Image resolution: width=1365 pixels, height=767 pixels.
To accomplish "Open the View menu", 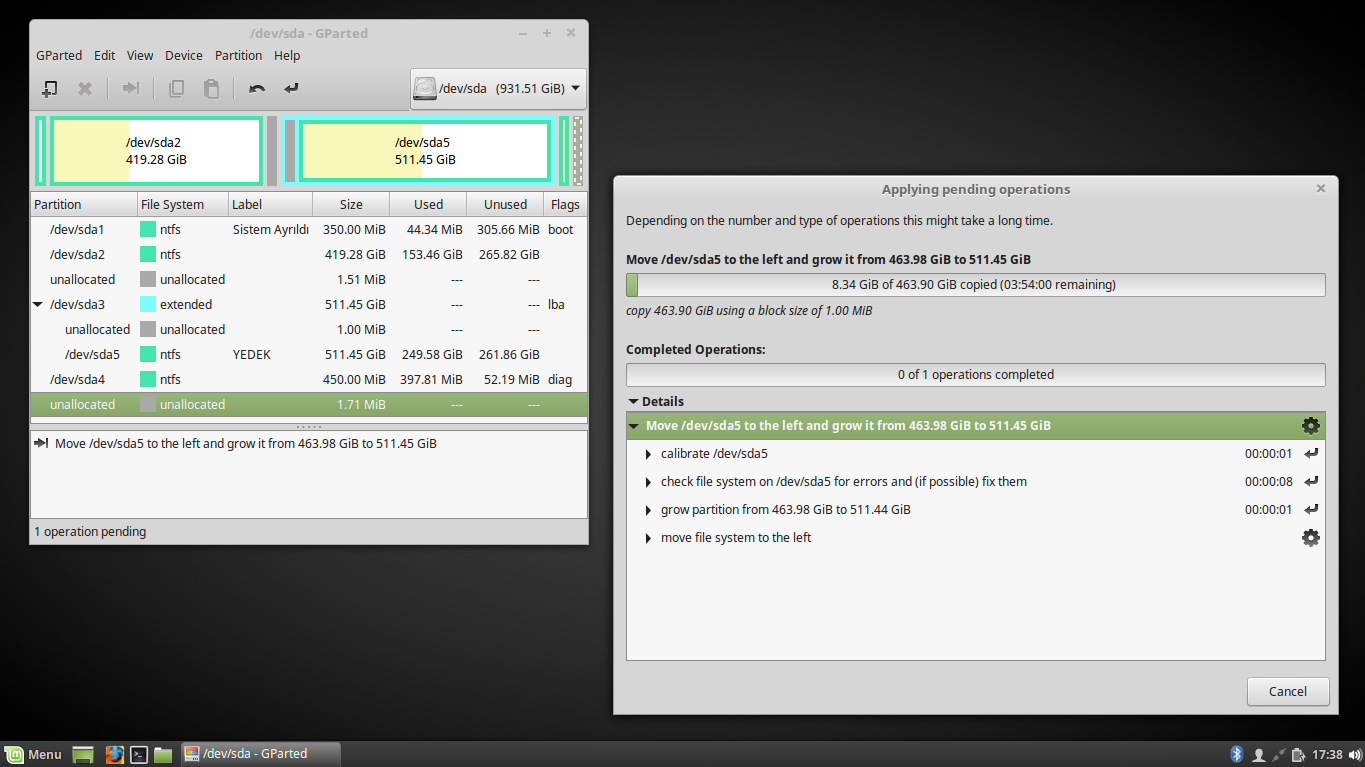I will pos(140,56).
